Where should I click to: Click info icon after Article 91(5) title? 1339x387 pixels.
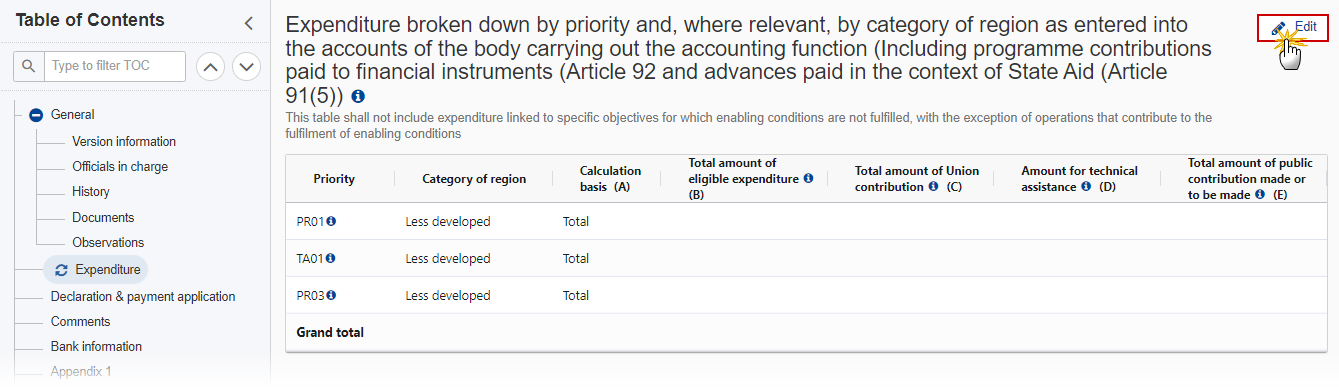pos(358,97)
